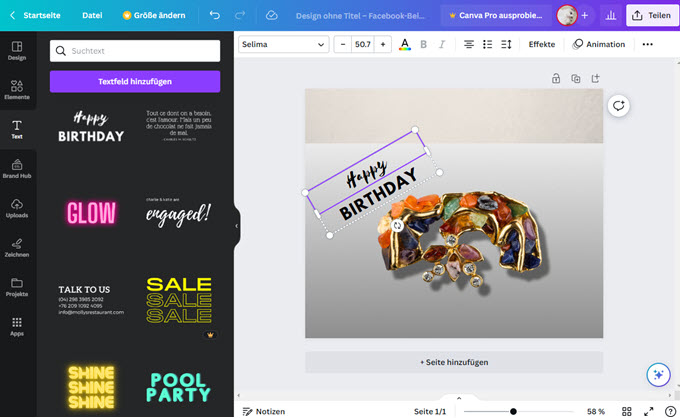The image size is (680, 418).
Task: Click the redo arrow icon
Action: [x=240, y=15]
